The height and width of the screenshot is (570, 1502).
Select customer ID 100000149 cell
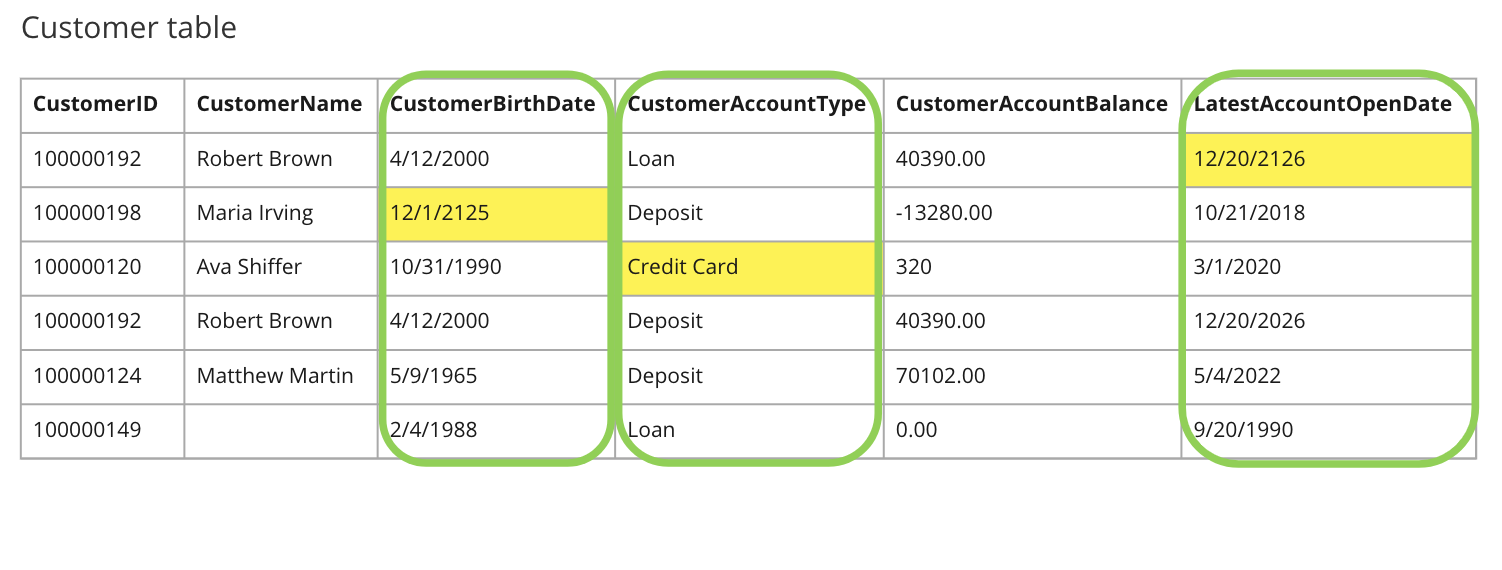pos(87,430)
